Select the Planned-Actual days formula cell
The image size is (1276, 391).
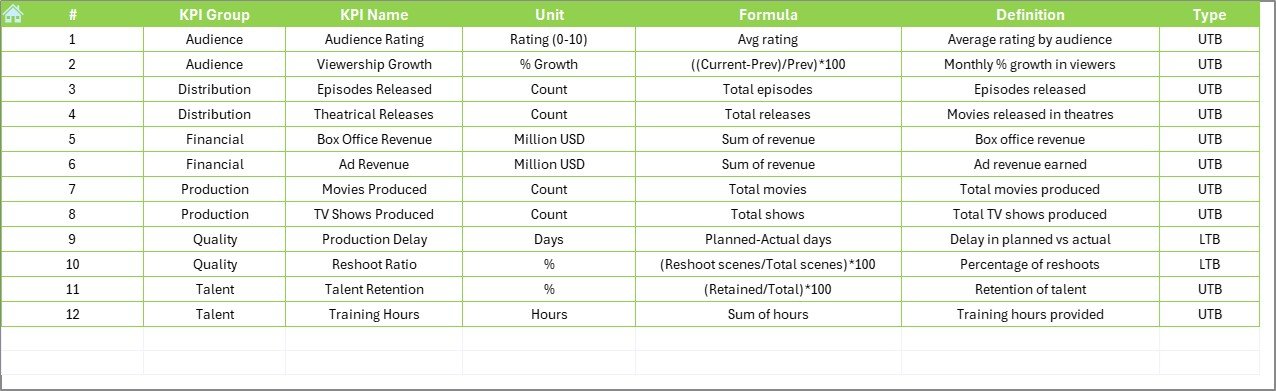(768, 240)
